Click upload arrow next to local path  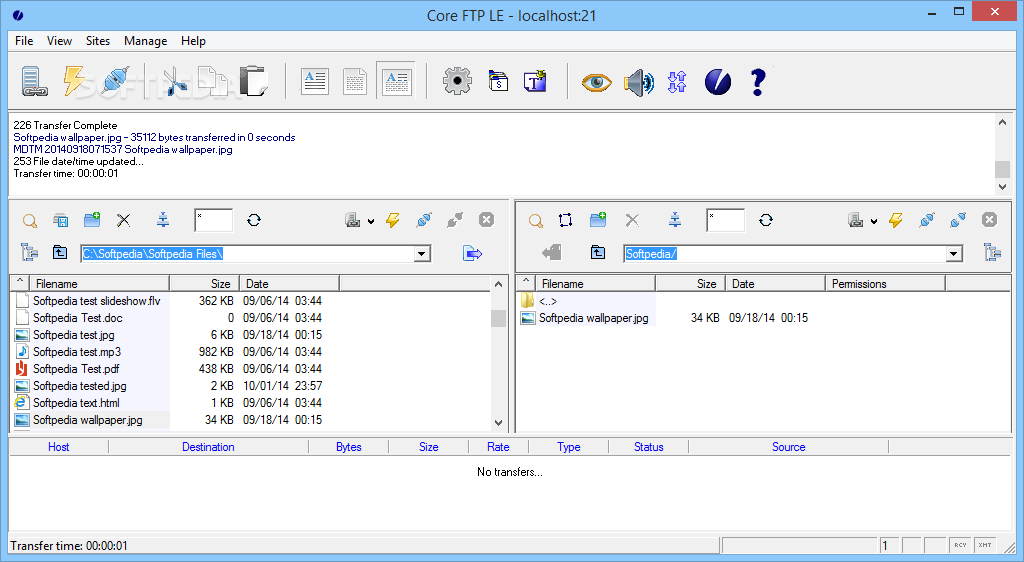coord(472,253)
